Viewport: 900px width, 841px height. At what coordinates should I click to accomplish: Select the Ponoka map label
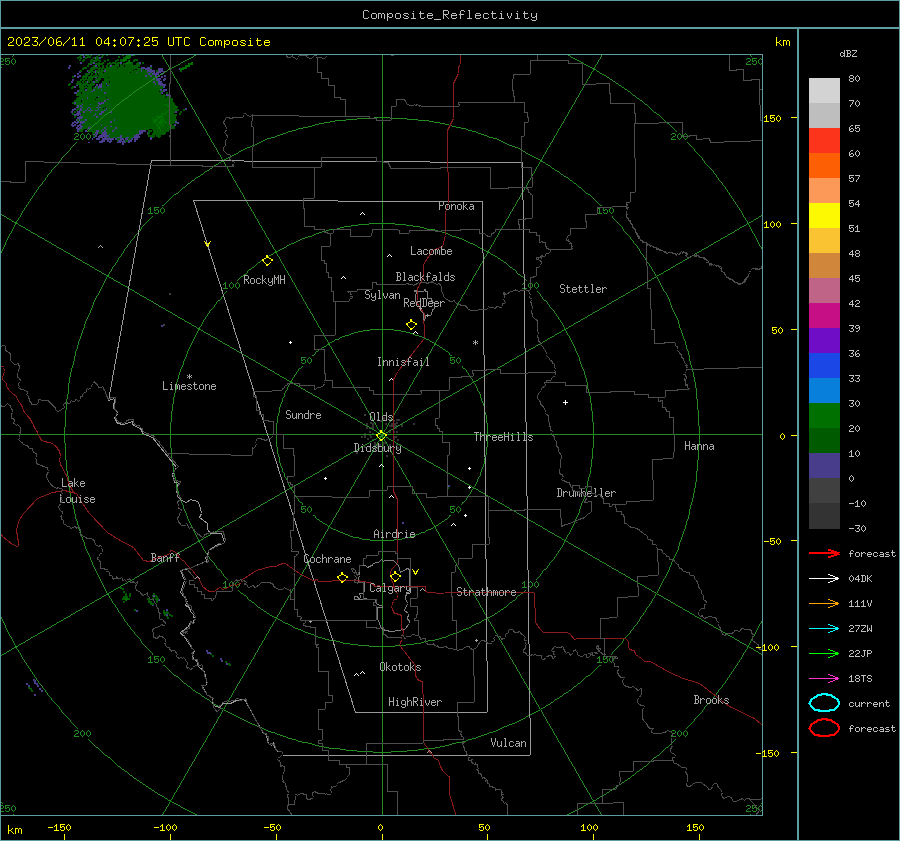[456, 206]
